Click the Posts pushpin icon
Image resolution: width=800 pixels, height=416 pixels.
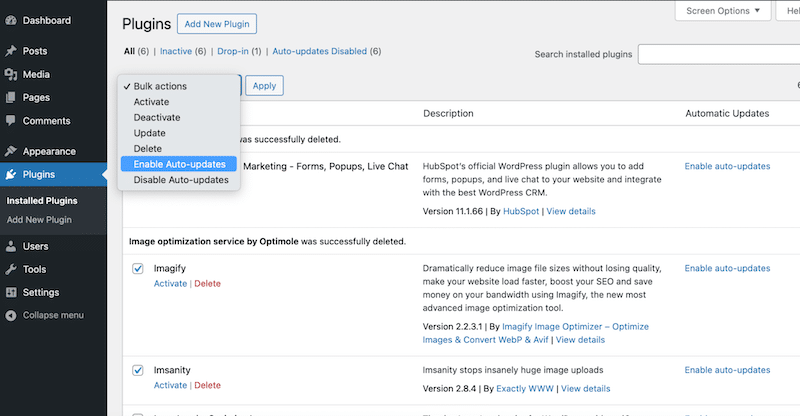[x=11, y=51]
